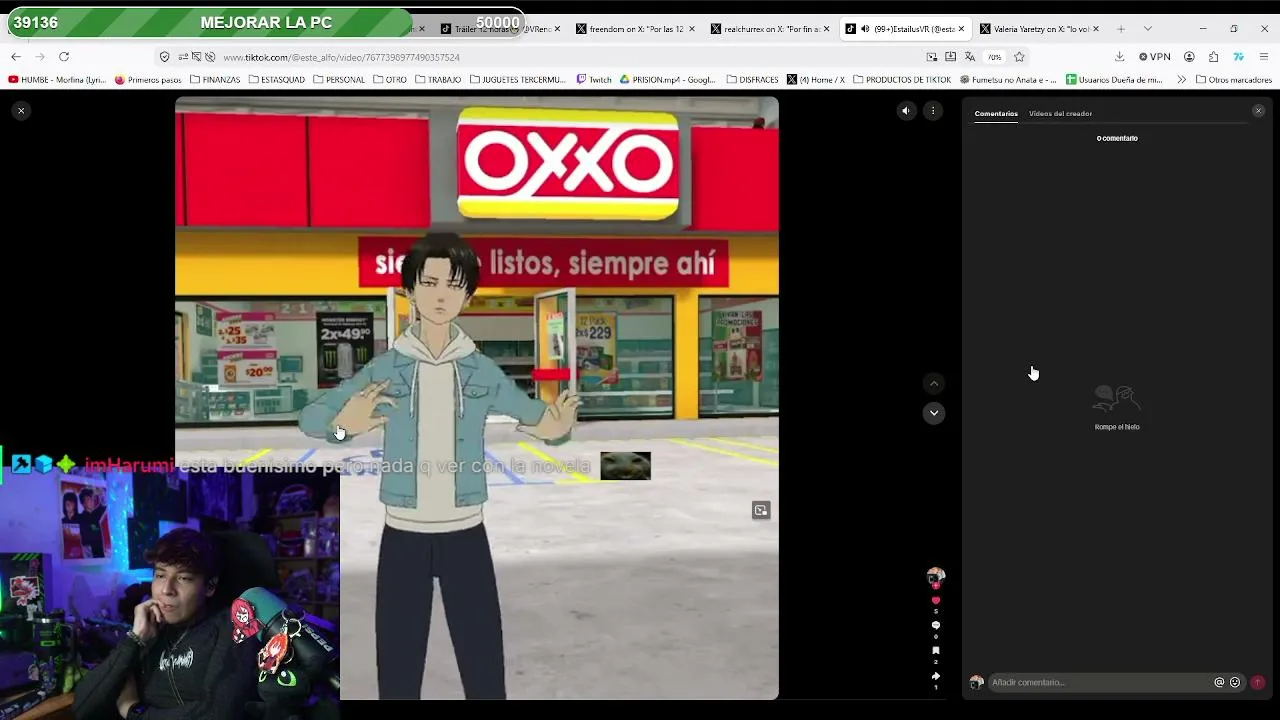Open the Fumetsu no Anata e bookmark
The height and width of the screenshot is (720, 1280).
pos(1008,80)
